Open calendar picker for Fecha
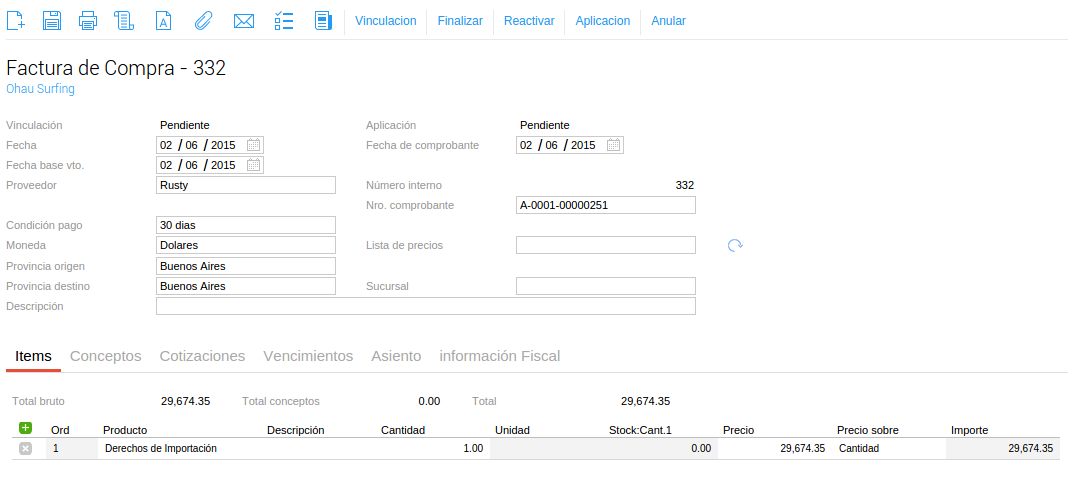 [253, 144]
